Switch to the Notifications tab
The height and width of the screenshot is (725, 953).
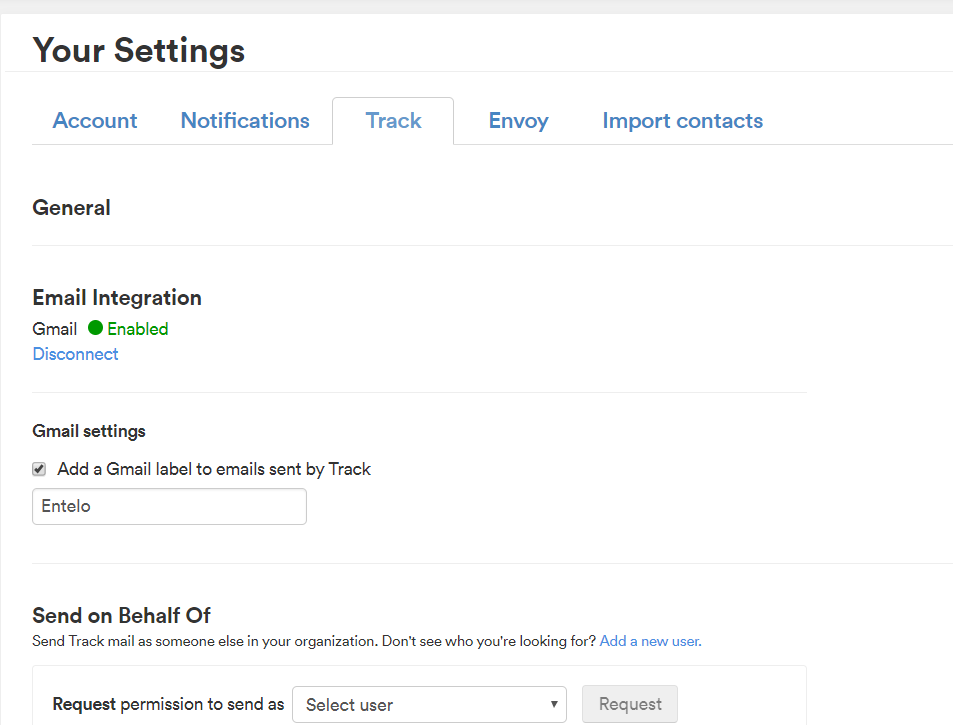(x=245, y=120)
